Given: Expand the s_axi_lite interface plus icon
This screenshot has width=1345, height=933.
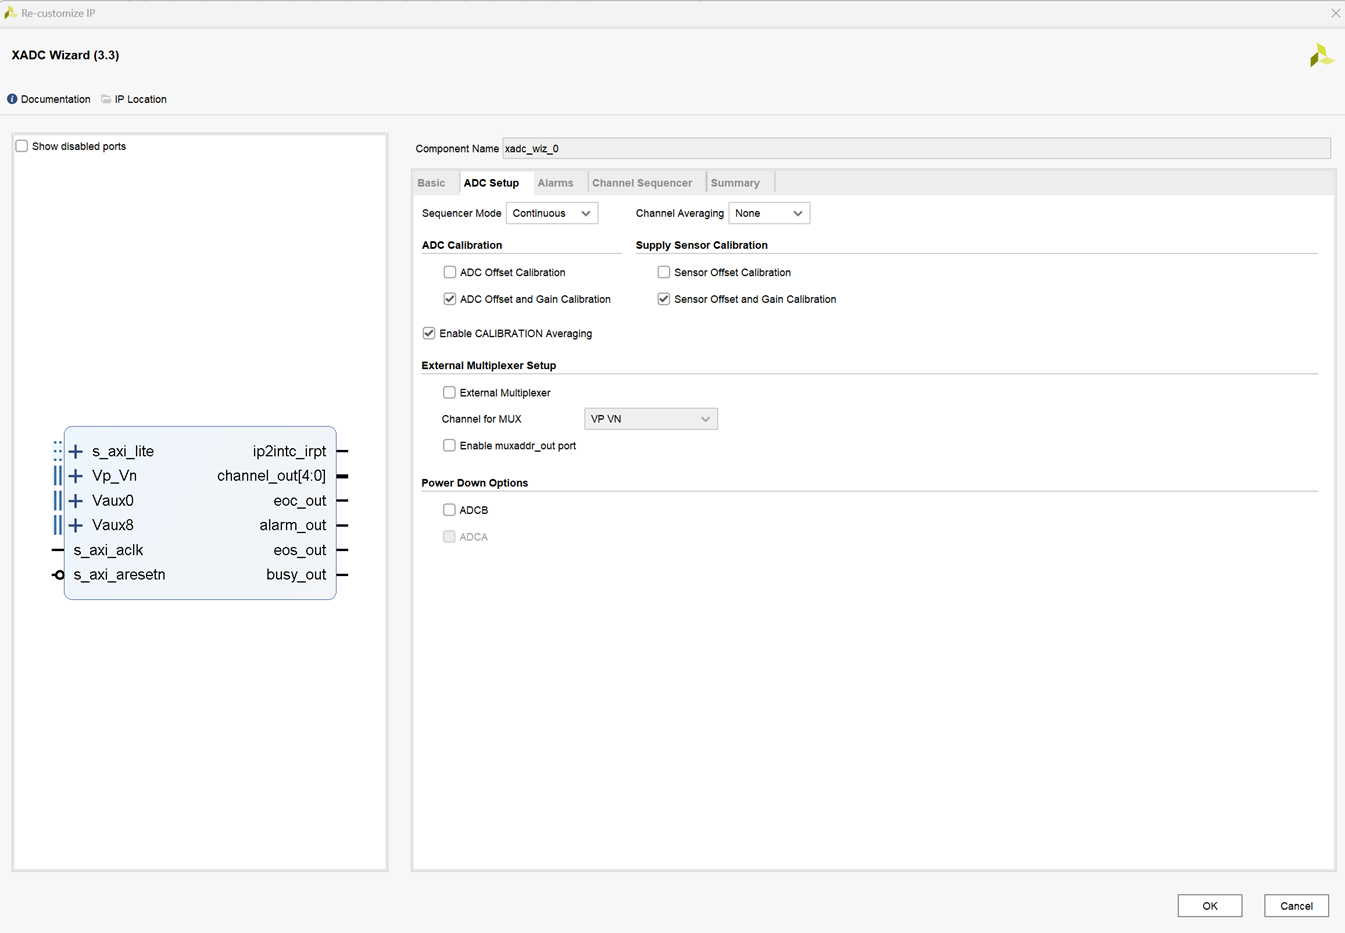Looking at the screenshot, I should 76,452.
